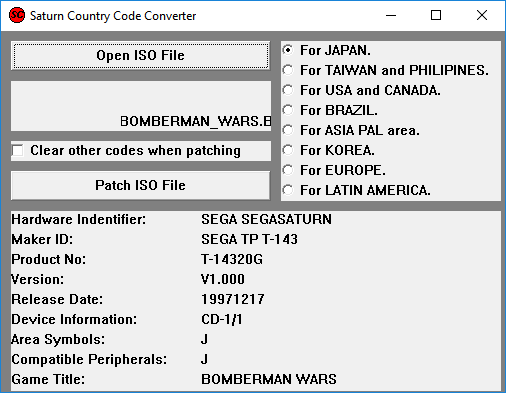Click the Version label

[37, 279]
